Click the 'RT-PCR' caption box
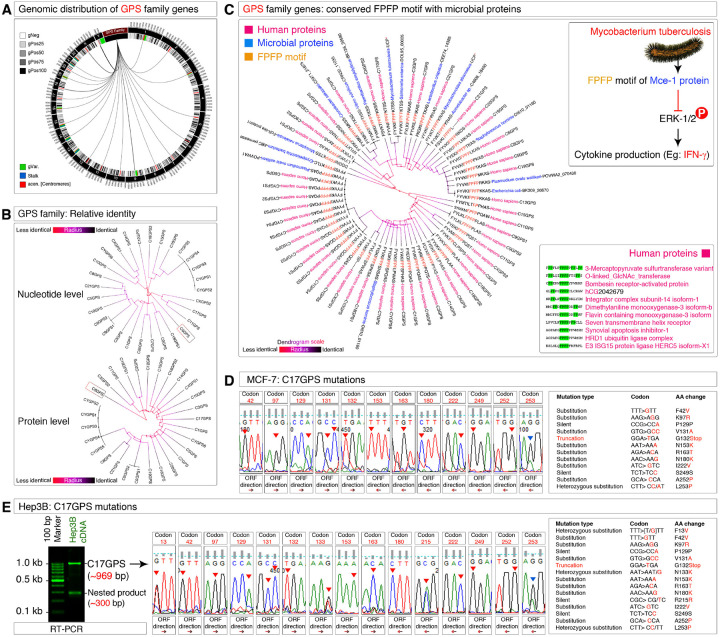The image size is (720, 637). 80,628
